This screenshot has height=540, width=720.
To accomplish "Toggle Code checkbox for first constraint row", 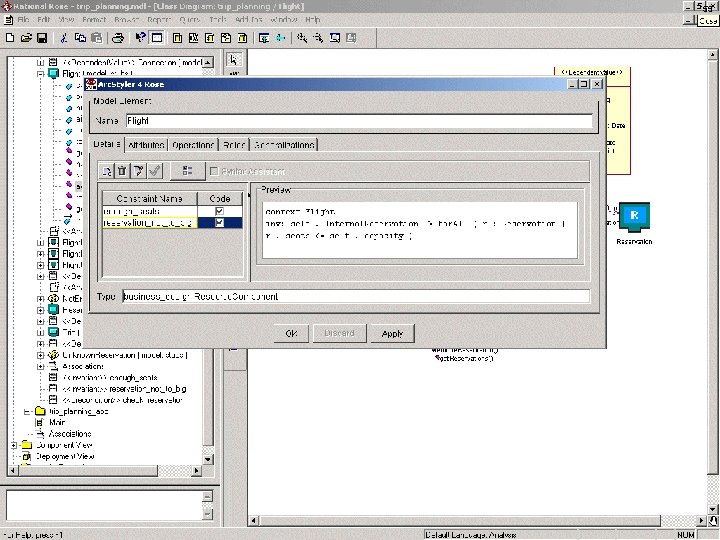I will click(219, 211).
